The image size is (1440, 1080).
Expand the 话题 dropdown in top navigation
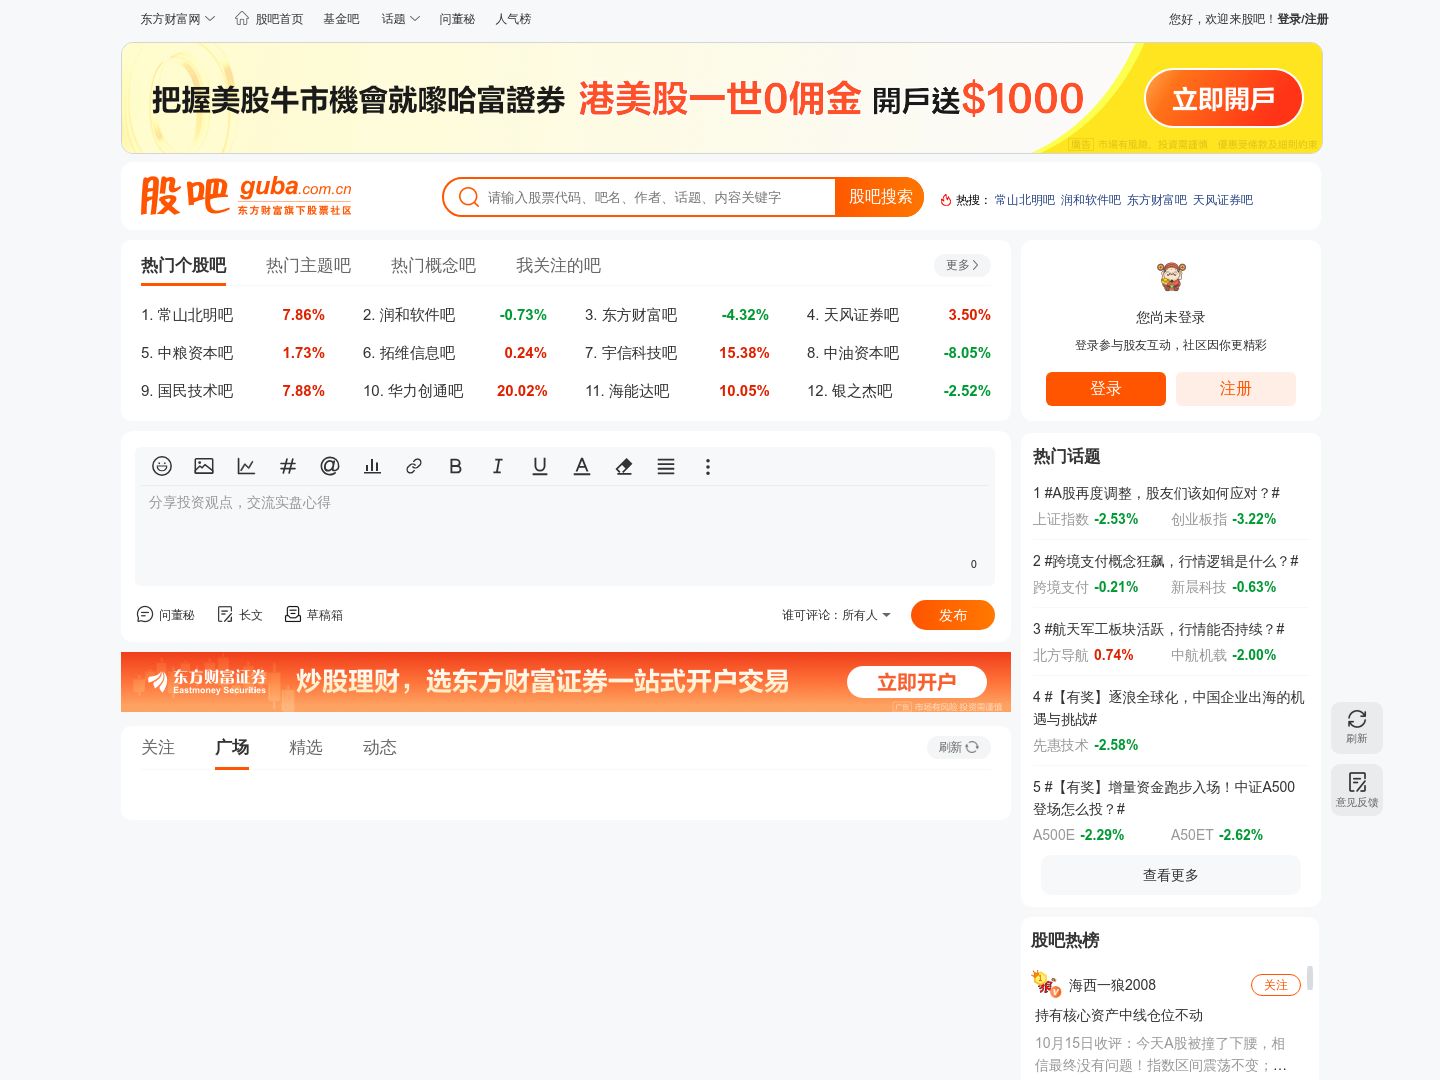[400, 19]
